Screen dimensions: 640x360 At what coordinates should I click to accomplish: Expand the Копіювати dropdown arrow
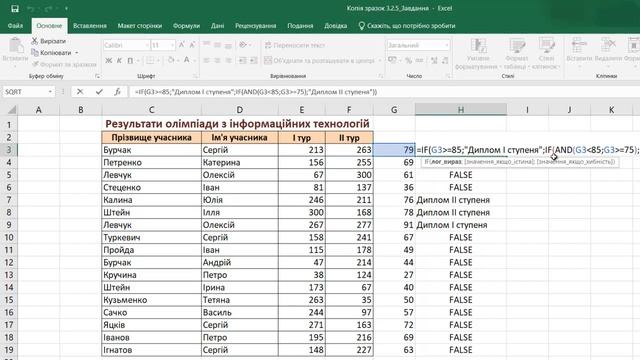coord(76,53)
